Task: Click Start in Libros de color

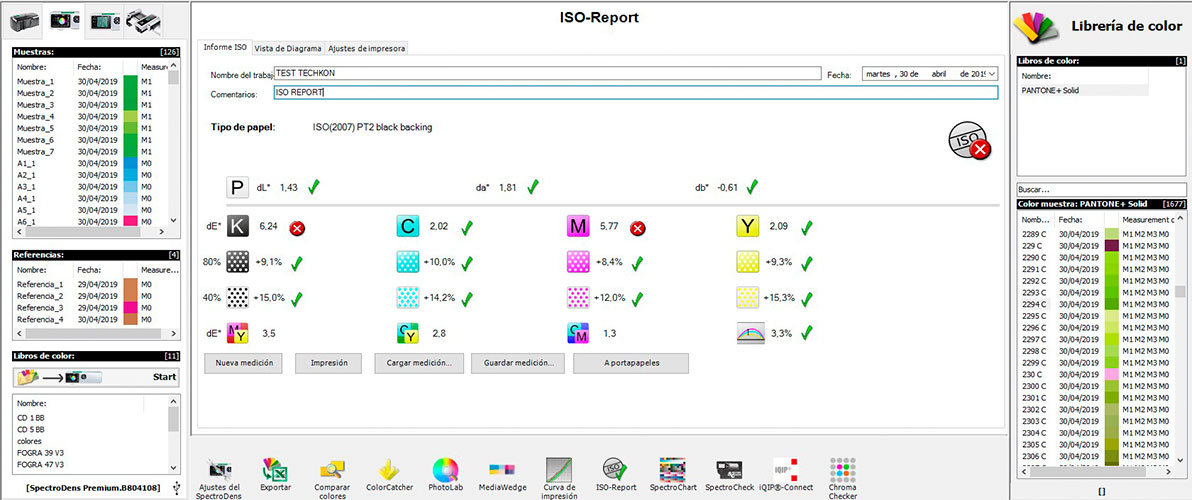Action: (x=164, y=377)
